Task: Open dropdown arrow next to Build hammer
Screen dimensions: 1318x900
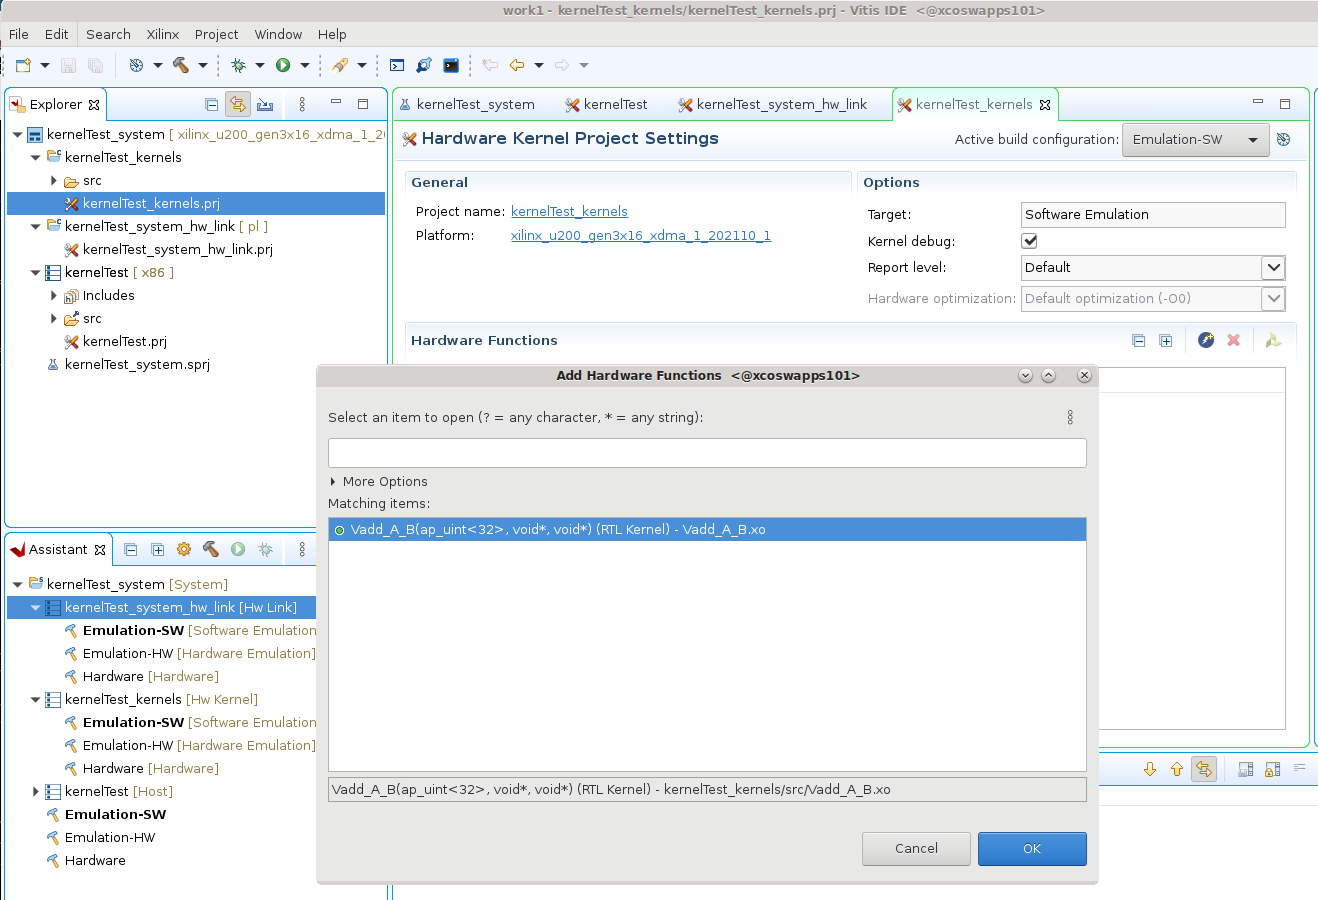Action: coord(203,65)
